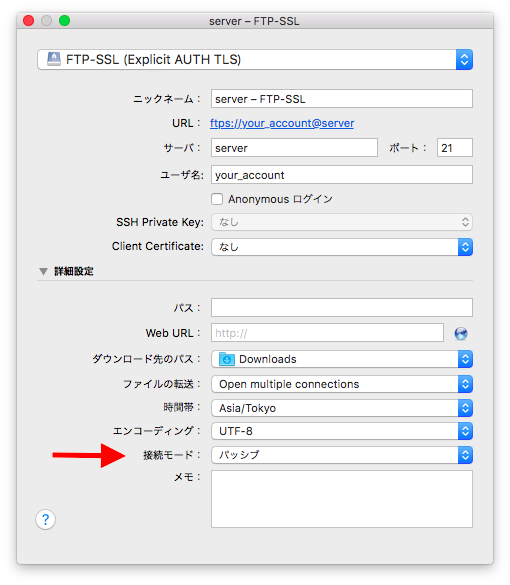Enable Anonymous ログイン checkbox

217,199
